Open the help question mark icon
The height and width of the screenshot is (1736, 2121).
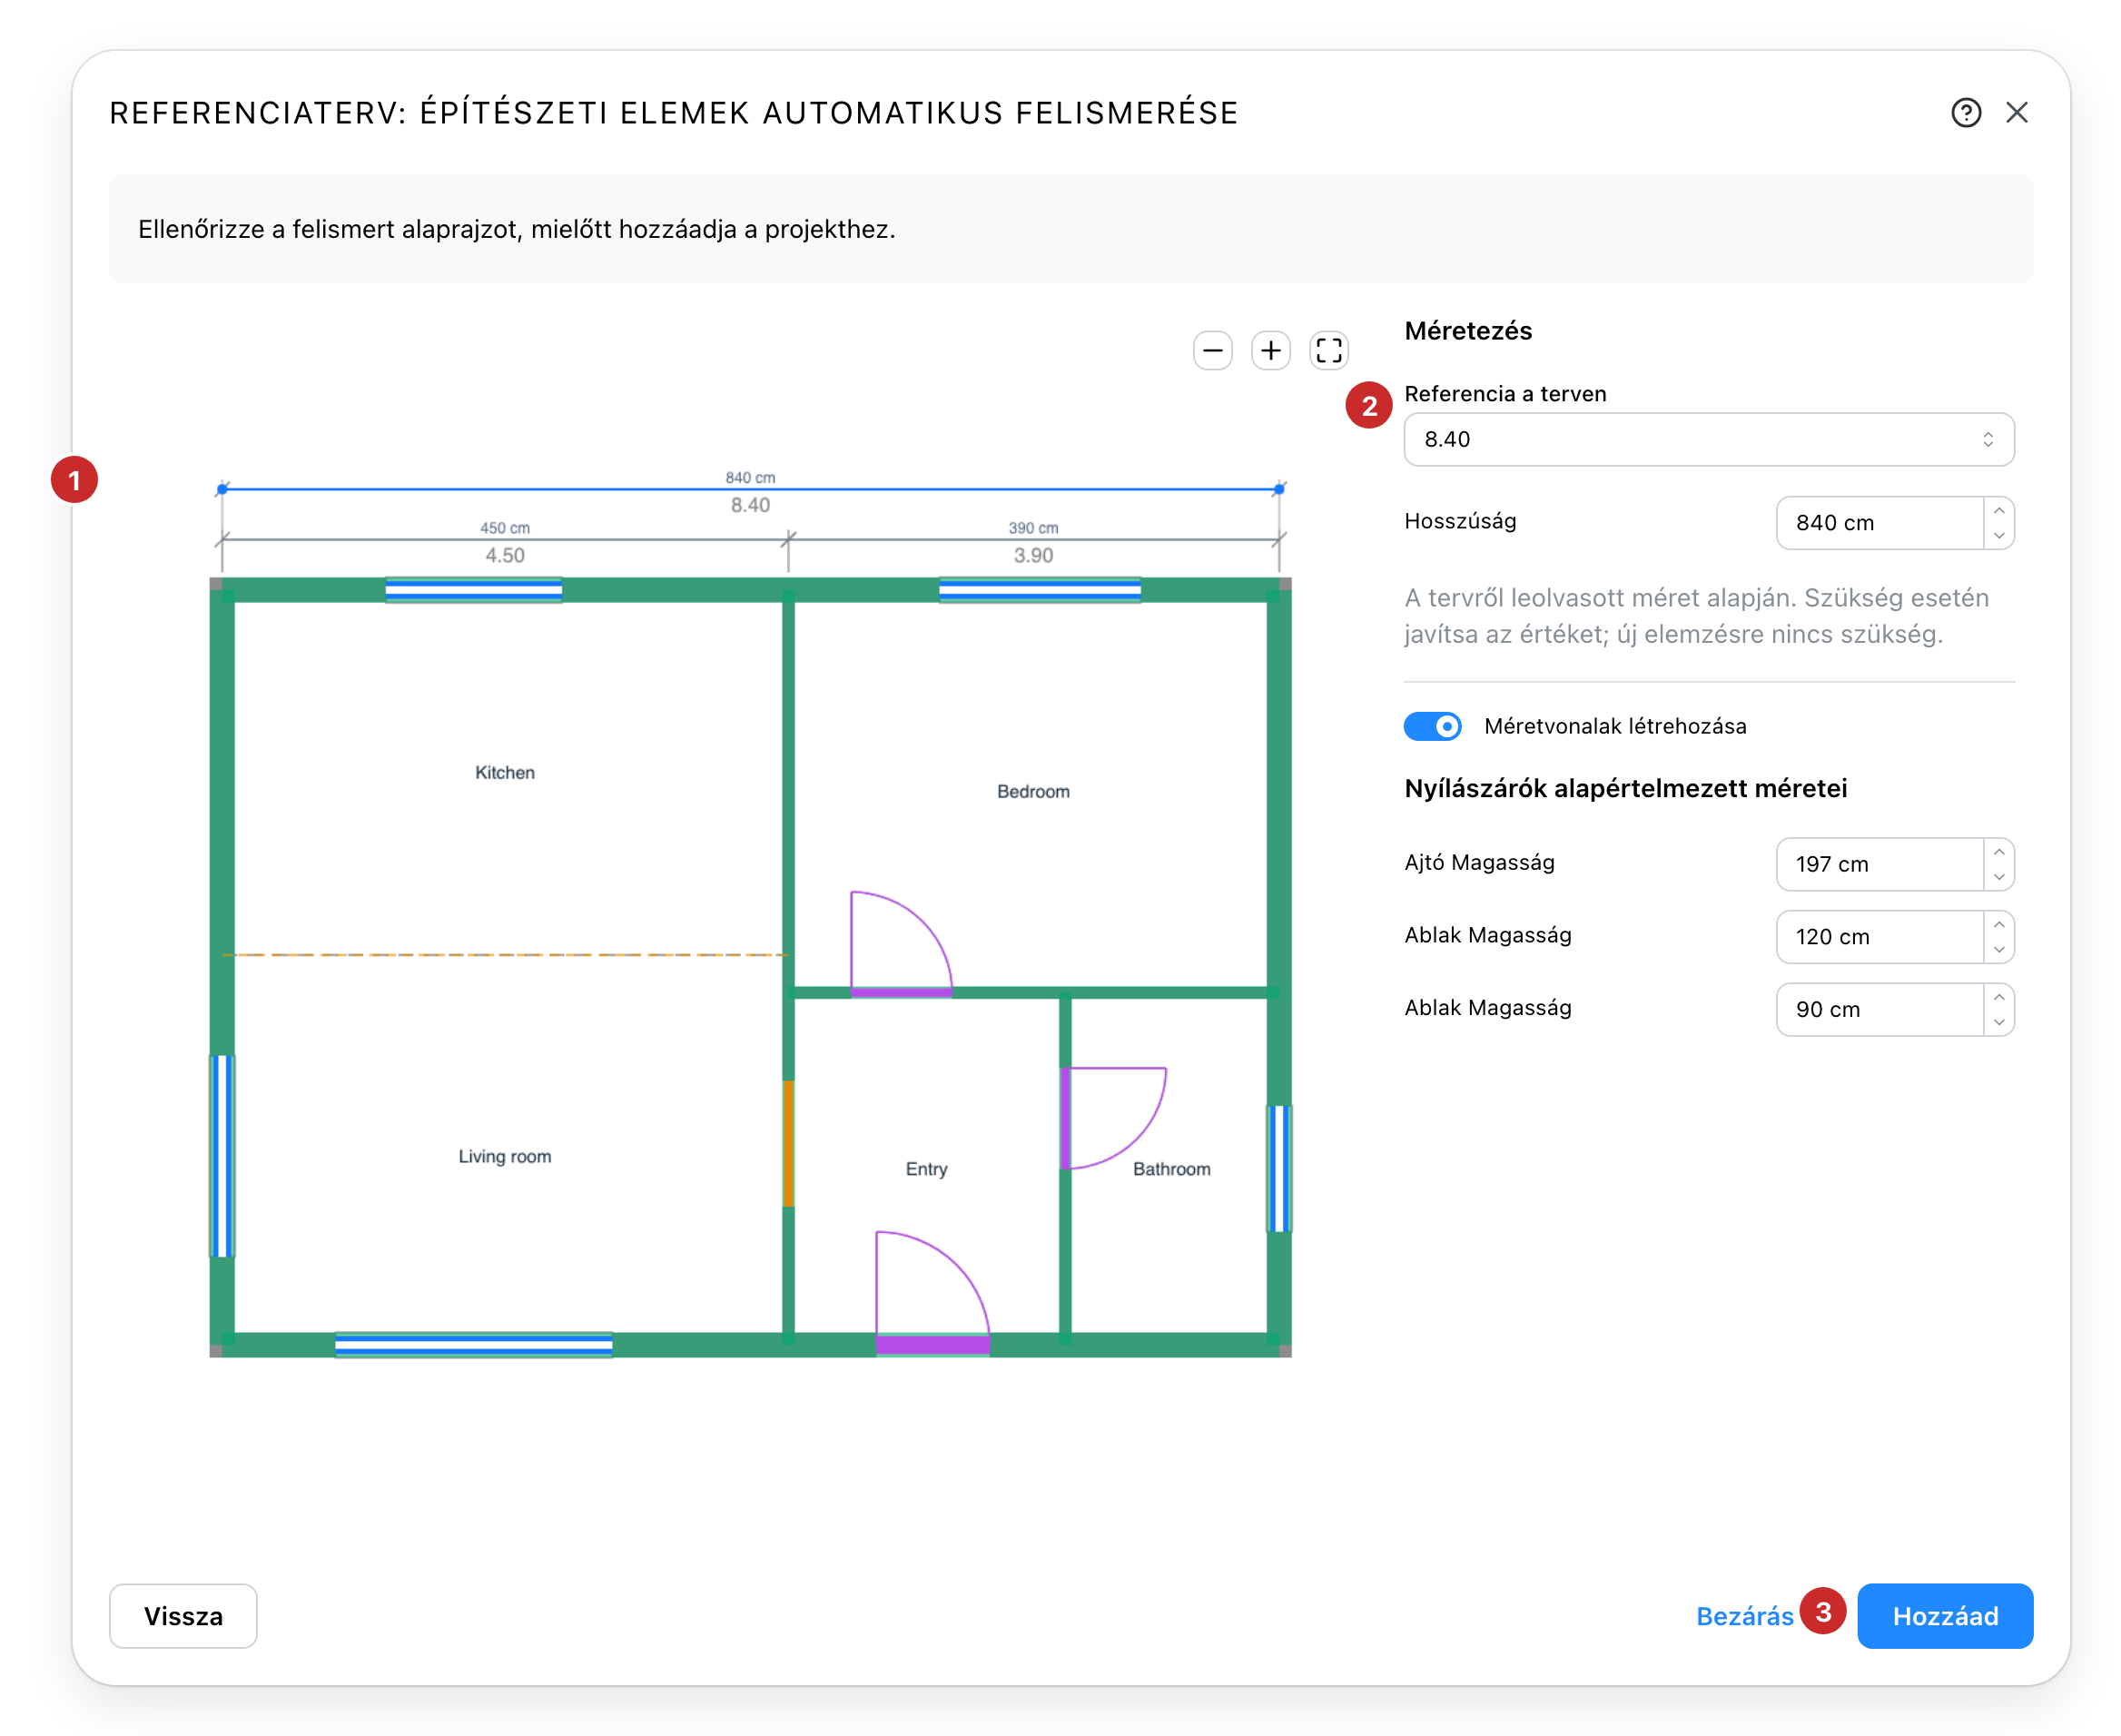1965,113
